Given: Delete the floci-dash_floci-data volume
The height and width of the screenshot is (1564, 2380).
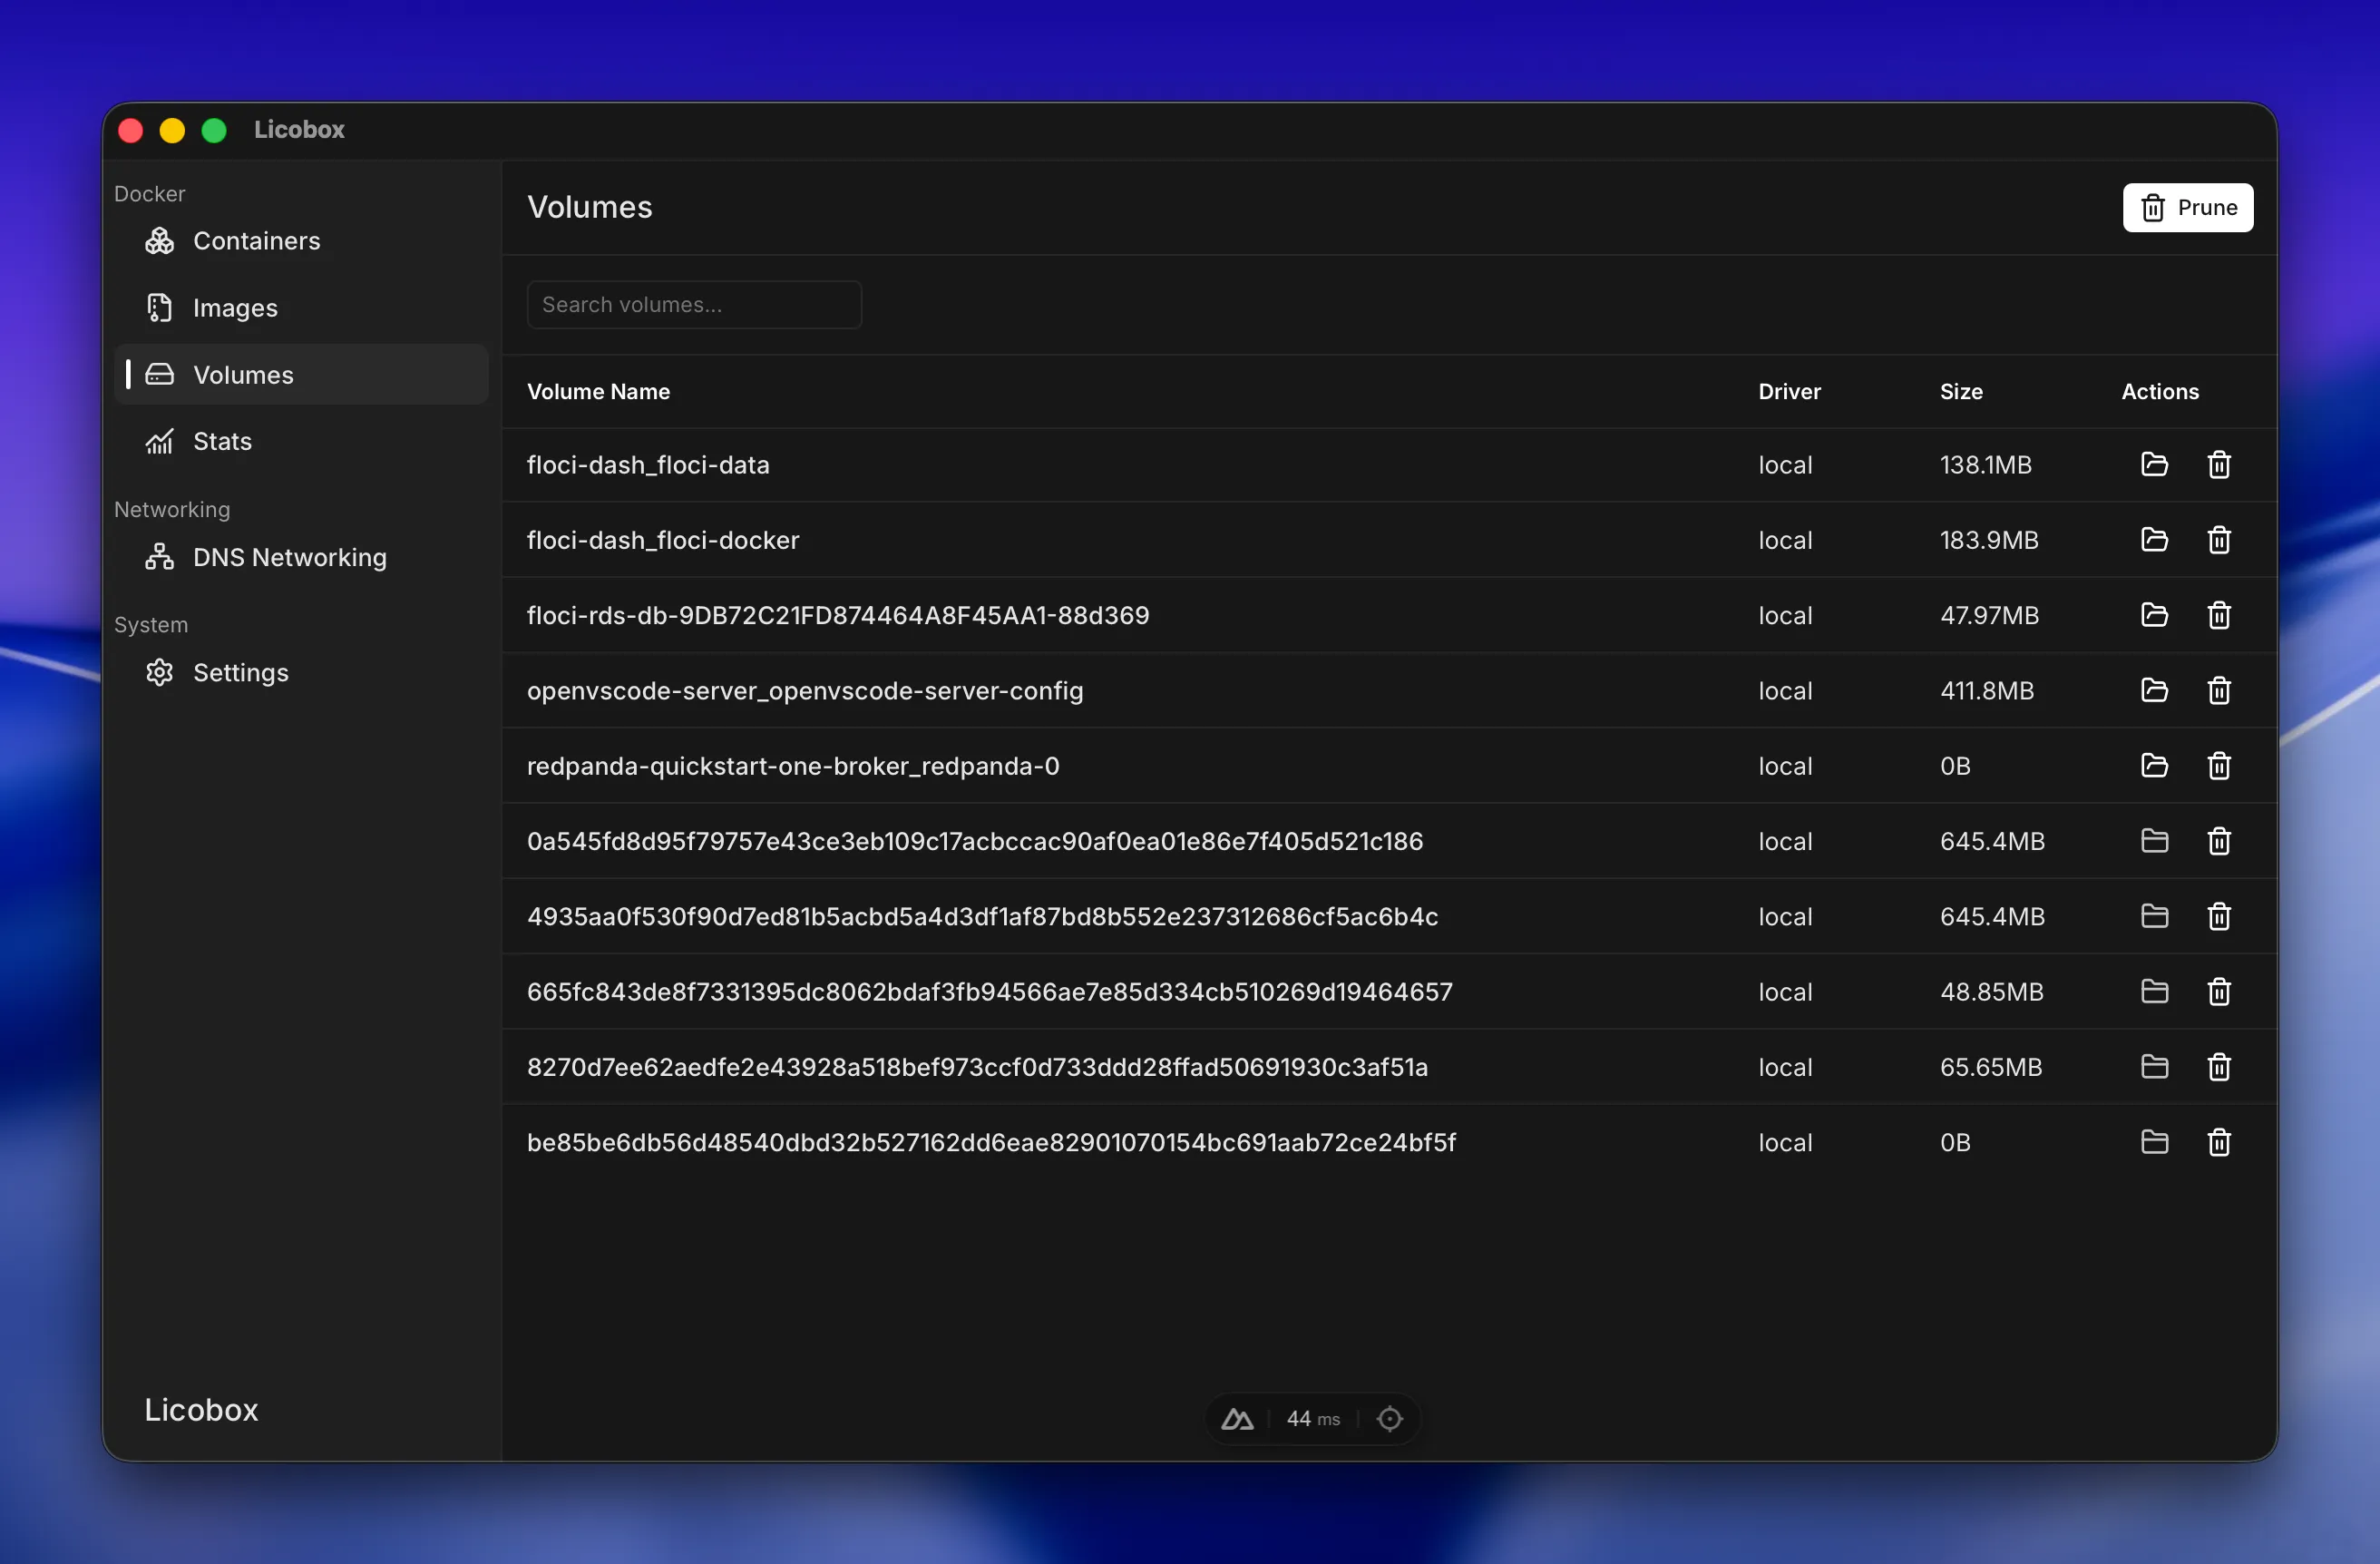Looking at the screenshot, I should 2219,464.
